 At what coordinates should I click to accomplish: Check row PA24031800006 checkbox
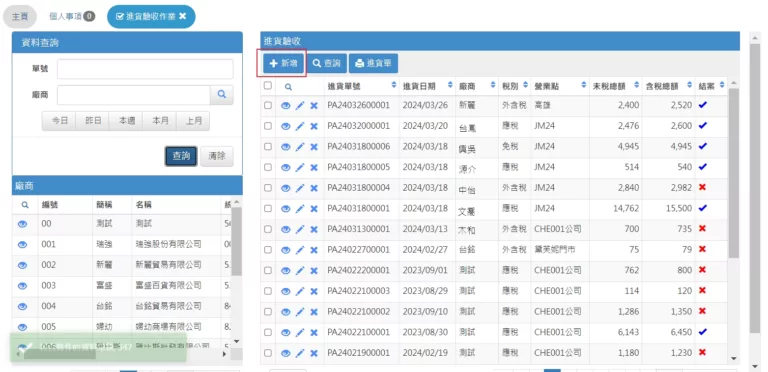coord(267,146)
